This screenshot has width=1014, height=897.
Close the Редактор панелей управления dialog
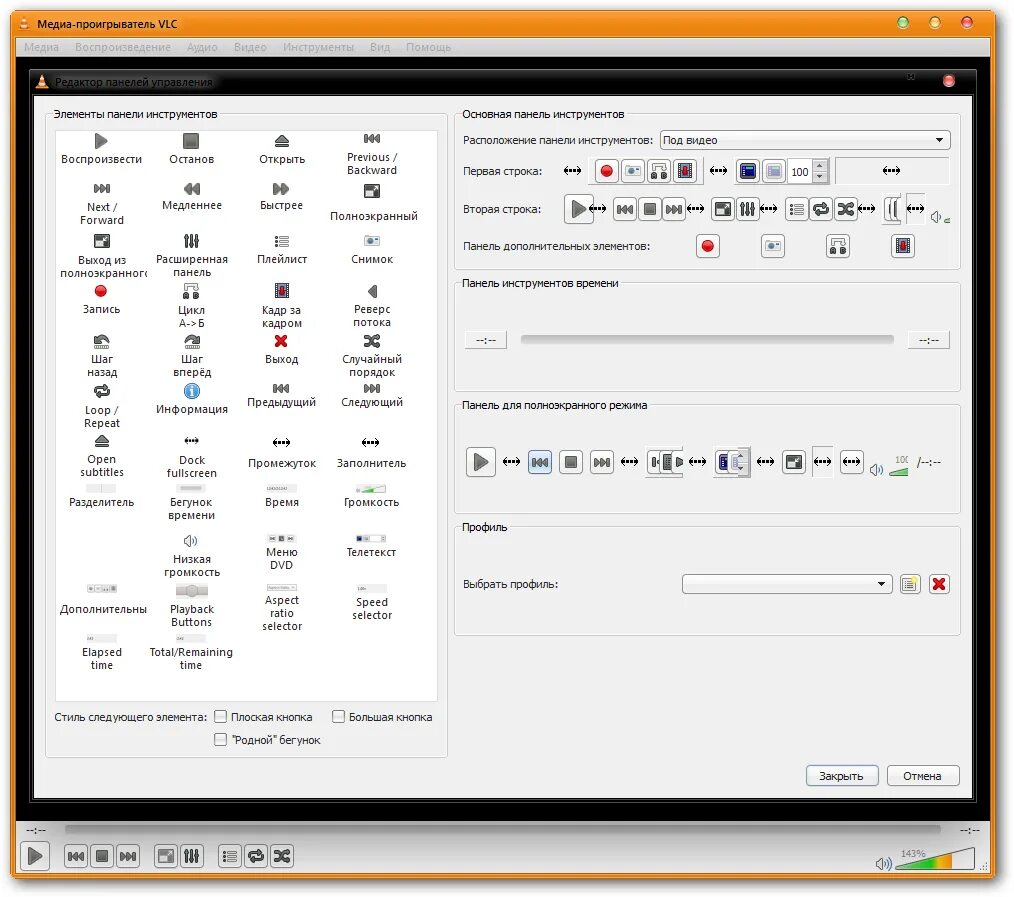point(949,81)
